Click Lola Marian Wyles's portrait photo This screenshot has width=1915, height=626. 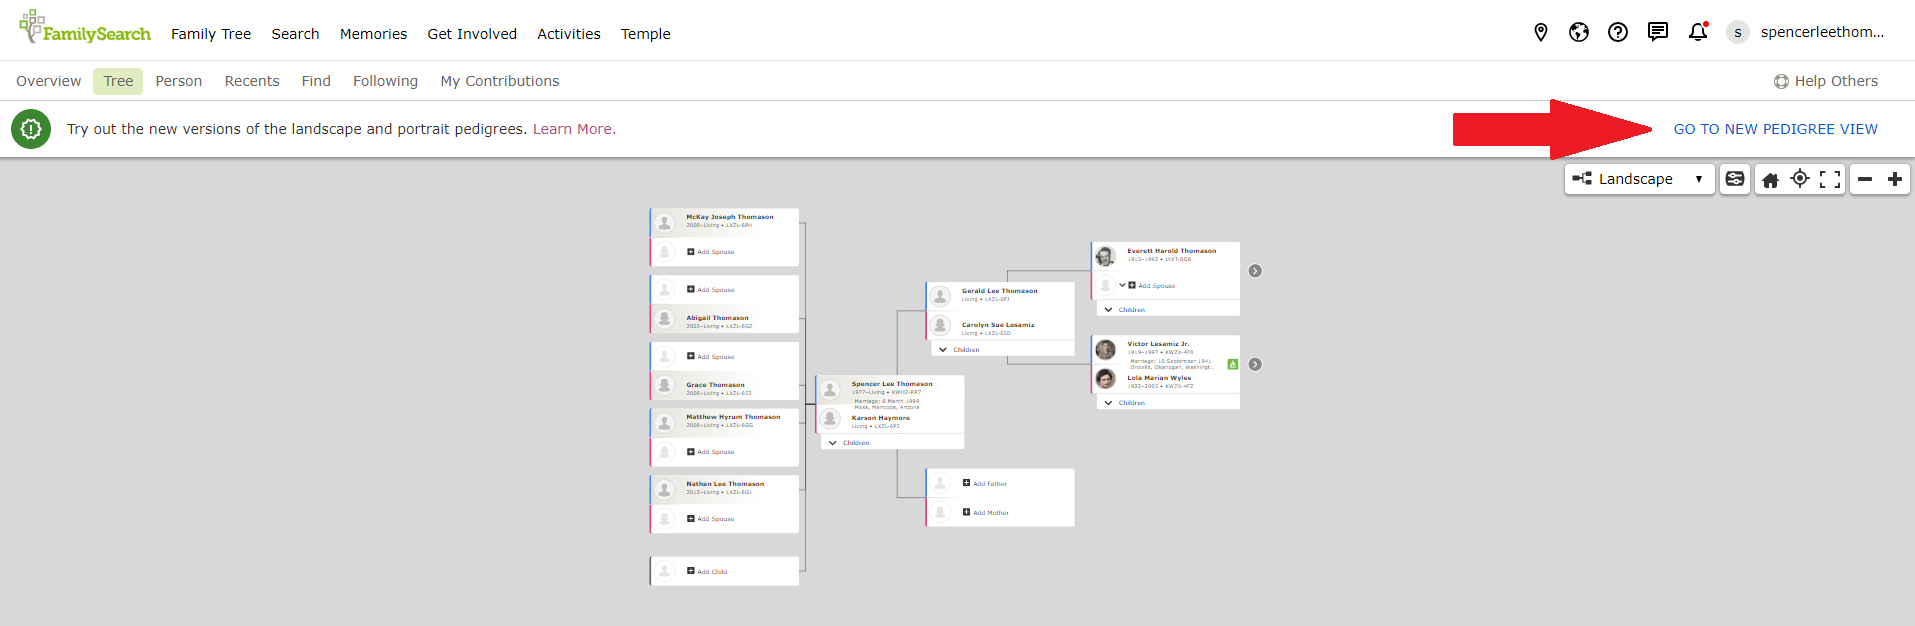[x=1105, y=379]
